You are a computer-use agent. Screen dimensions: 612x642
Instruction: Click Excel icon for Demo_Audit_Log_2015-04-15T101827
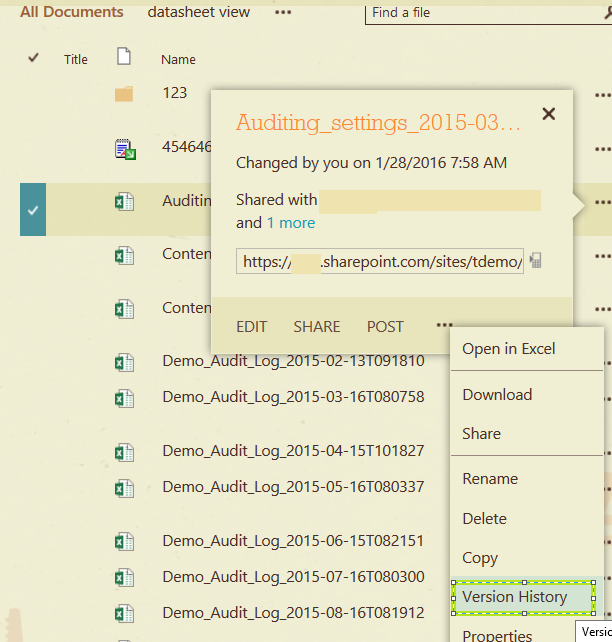(x=124, y=452)
